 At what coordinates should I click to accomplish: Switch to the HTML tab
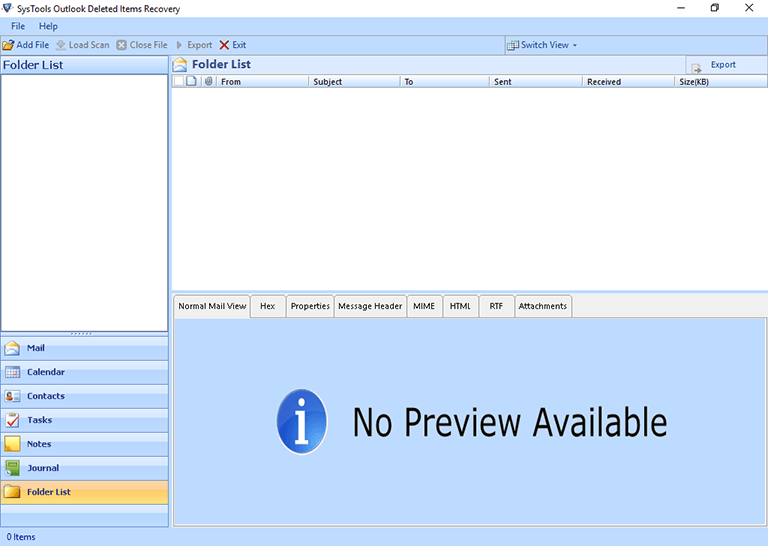[460, 306]
